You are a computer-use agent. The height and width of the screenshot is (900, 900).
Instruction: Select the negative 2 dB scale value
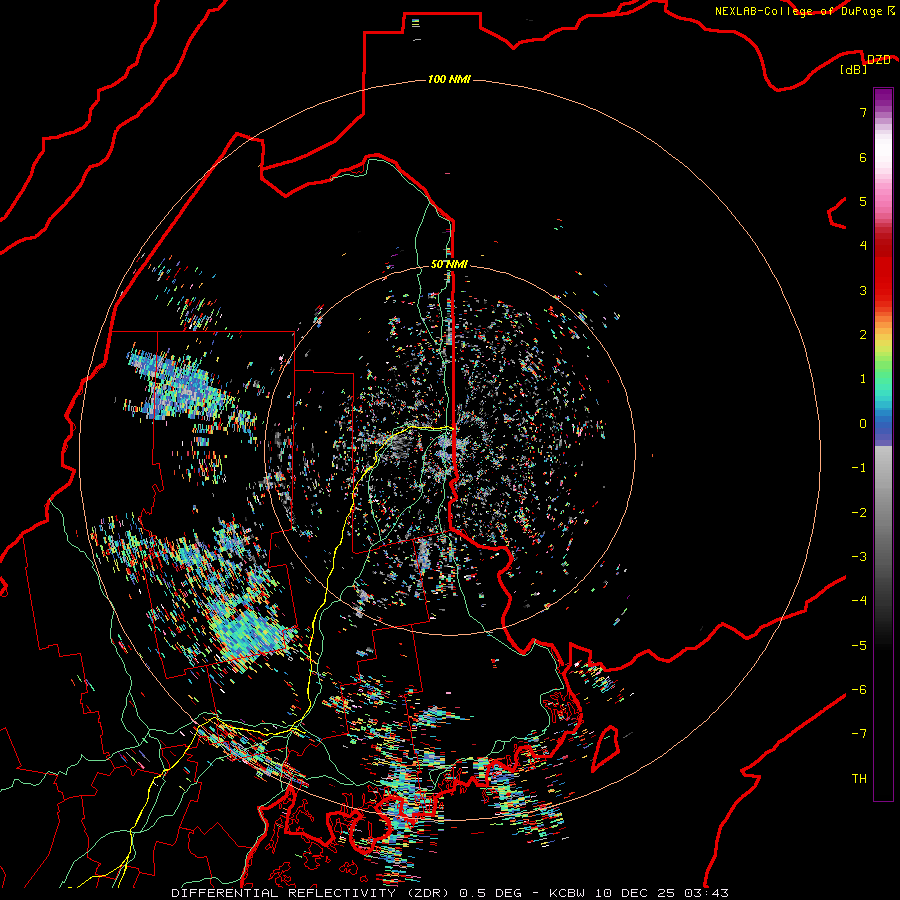[859, 513]
